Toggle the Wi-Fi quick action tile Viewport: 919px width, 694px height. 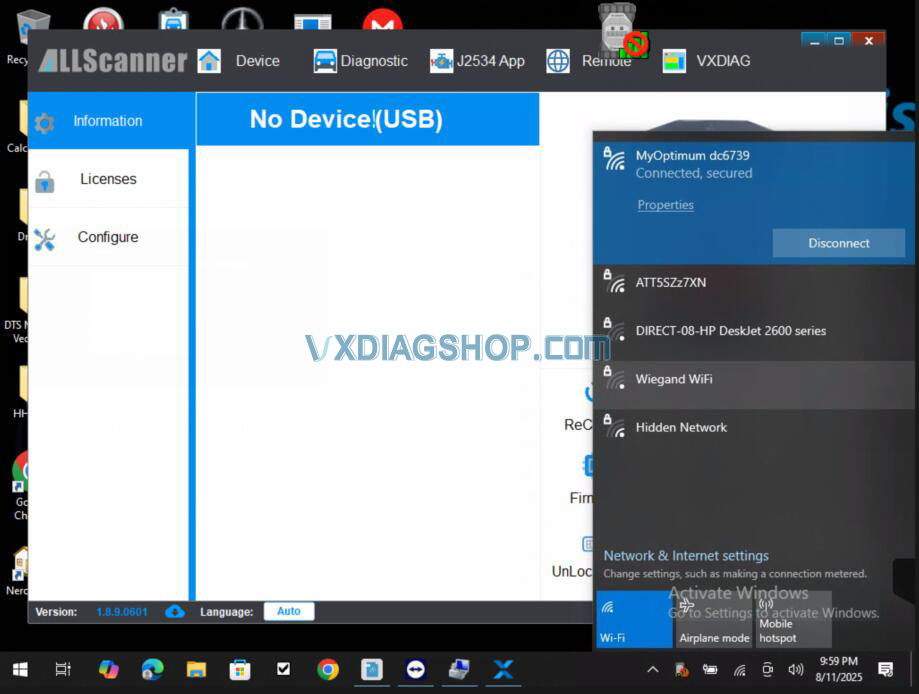pos(634,619)
